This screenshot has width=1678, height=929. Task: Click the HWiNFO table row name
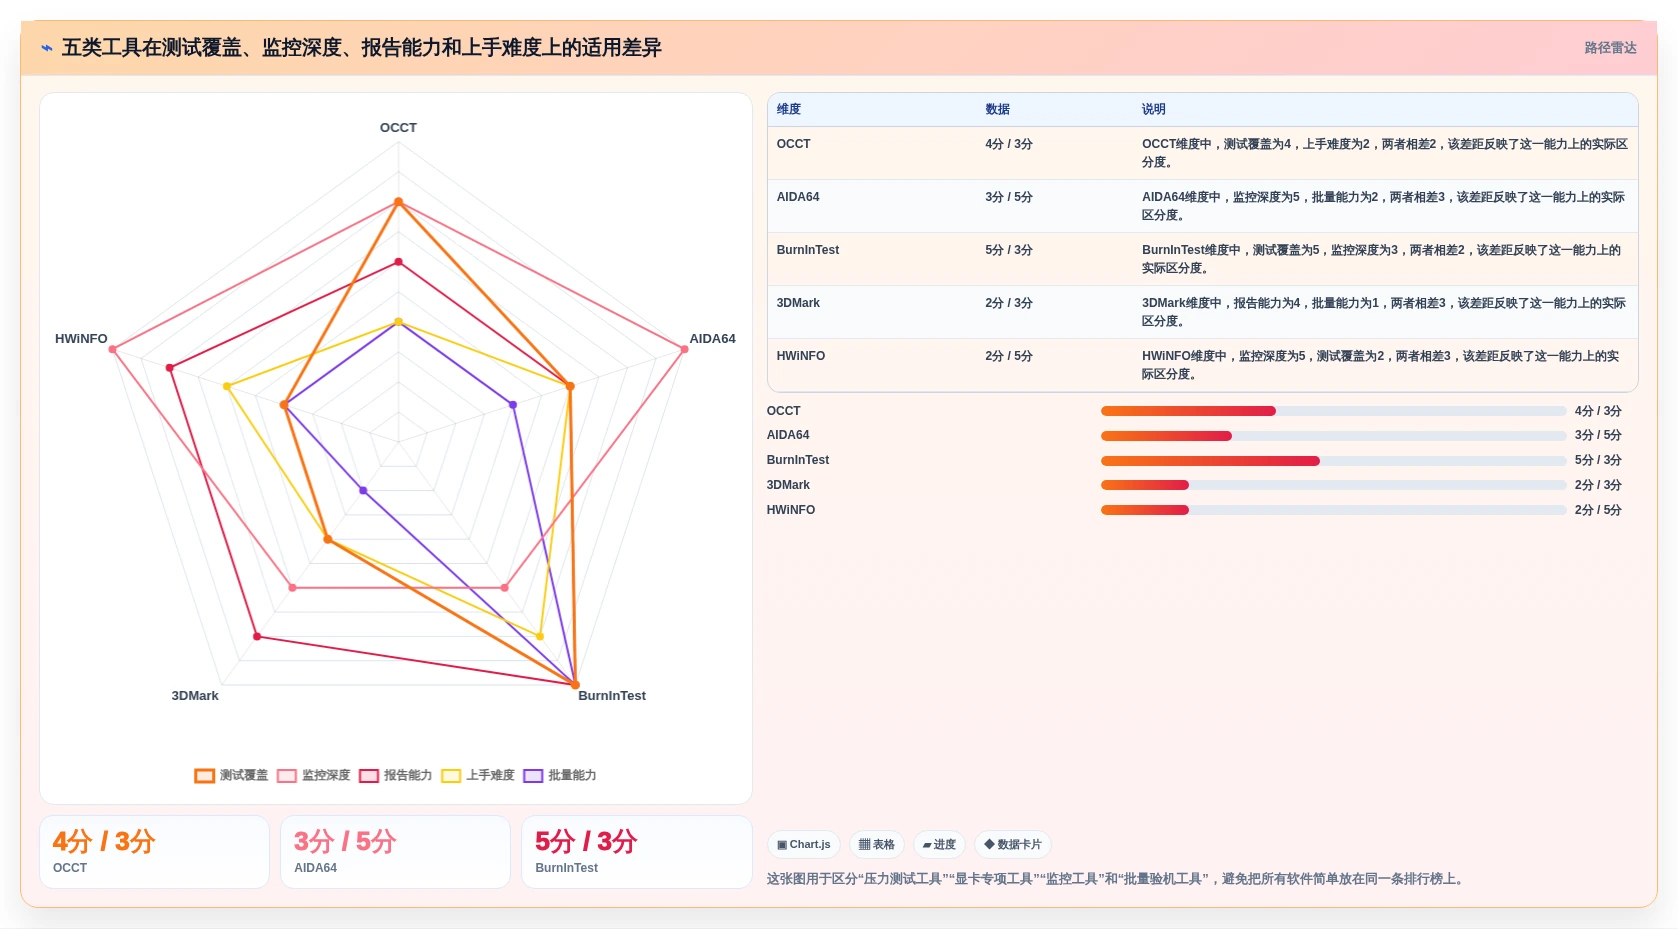[801, 356]
